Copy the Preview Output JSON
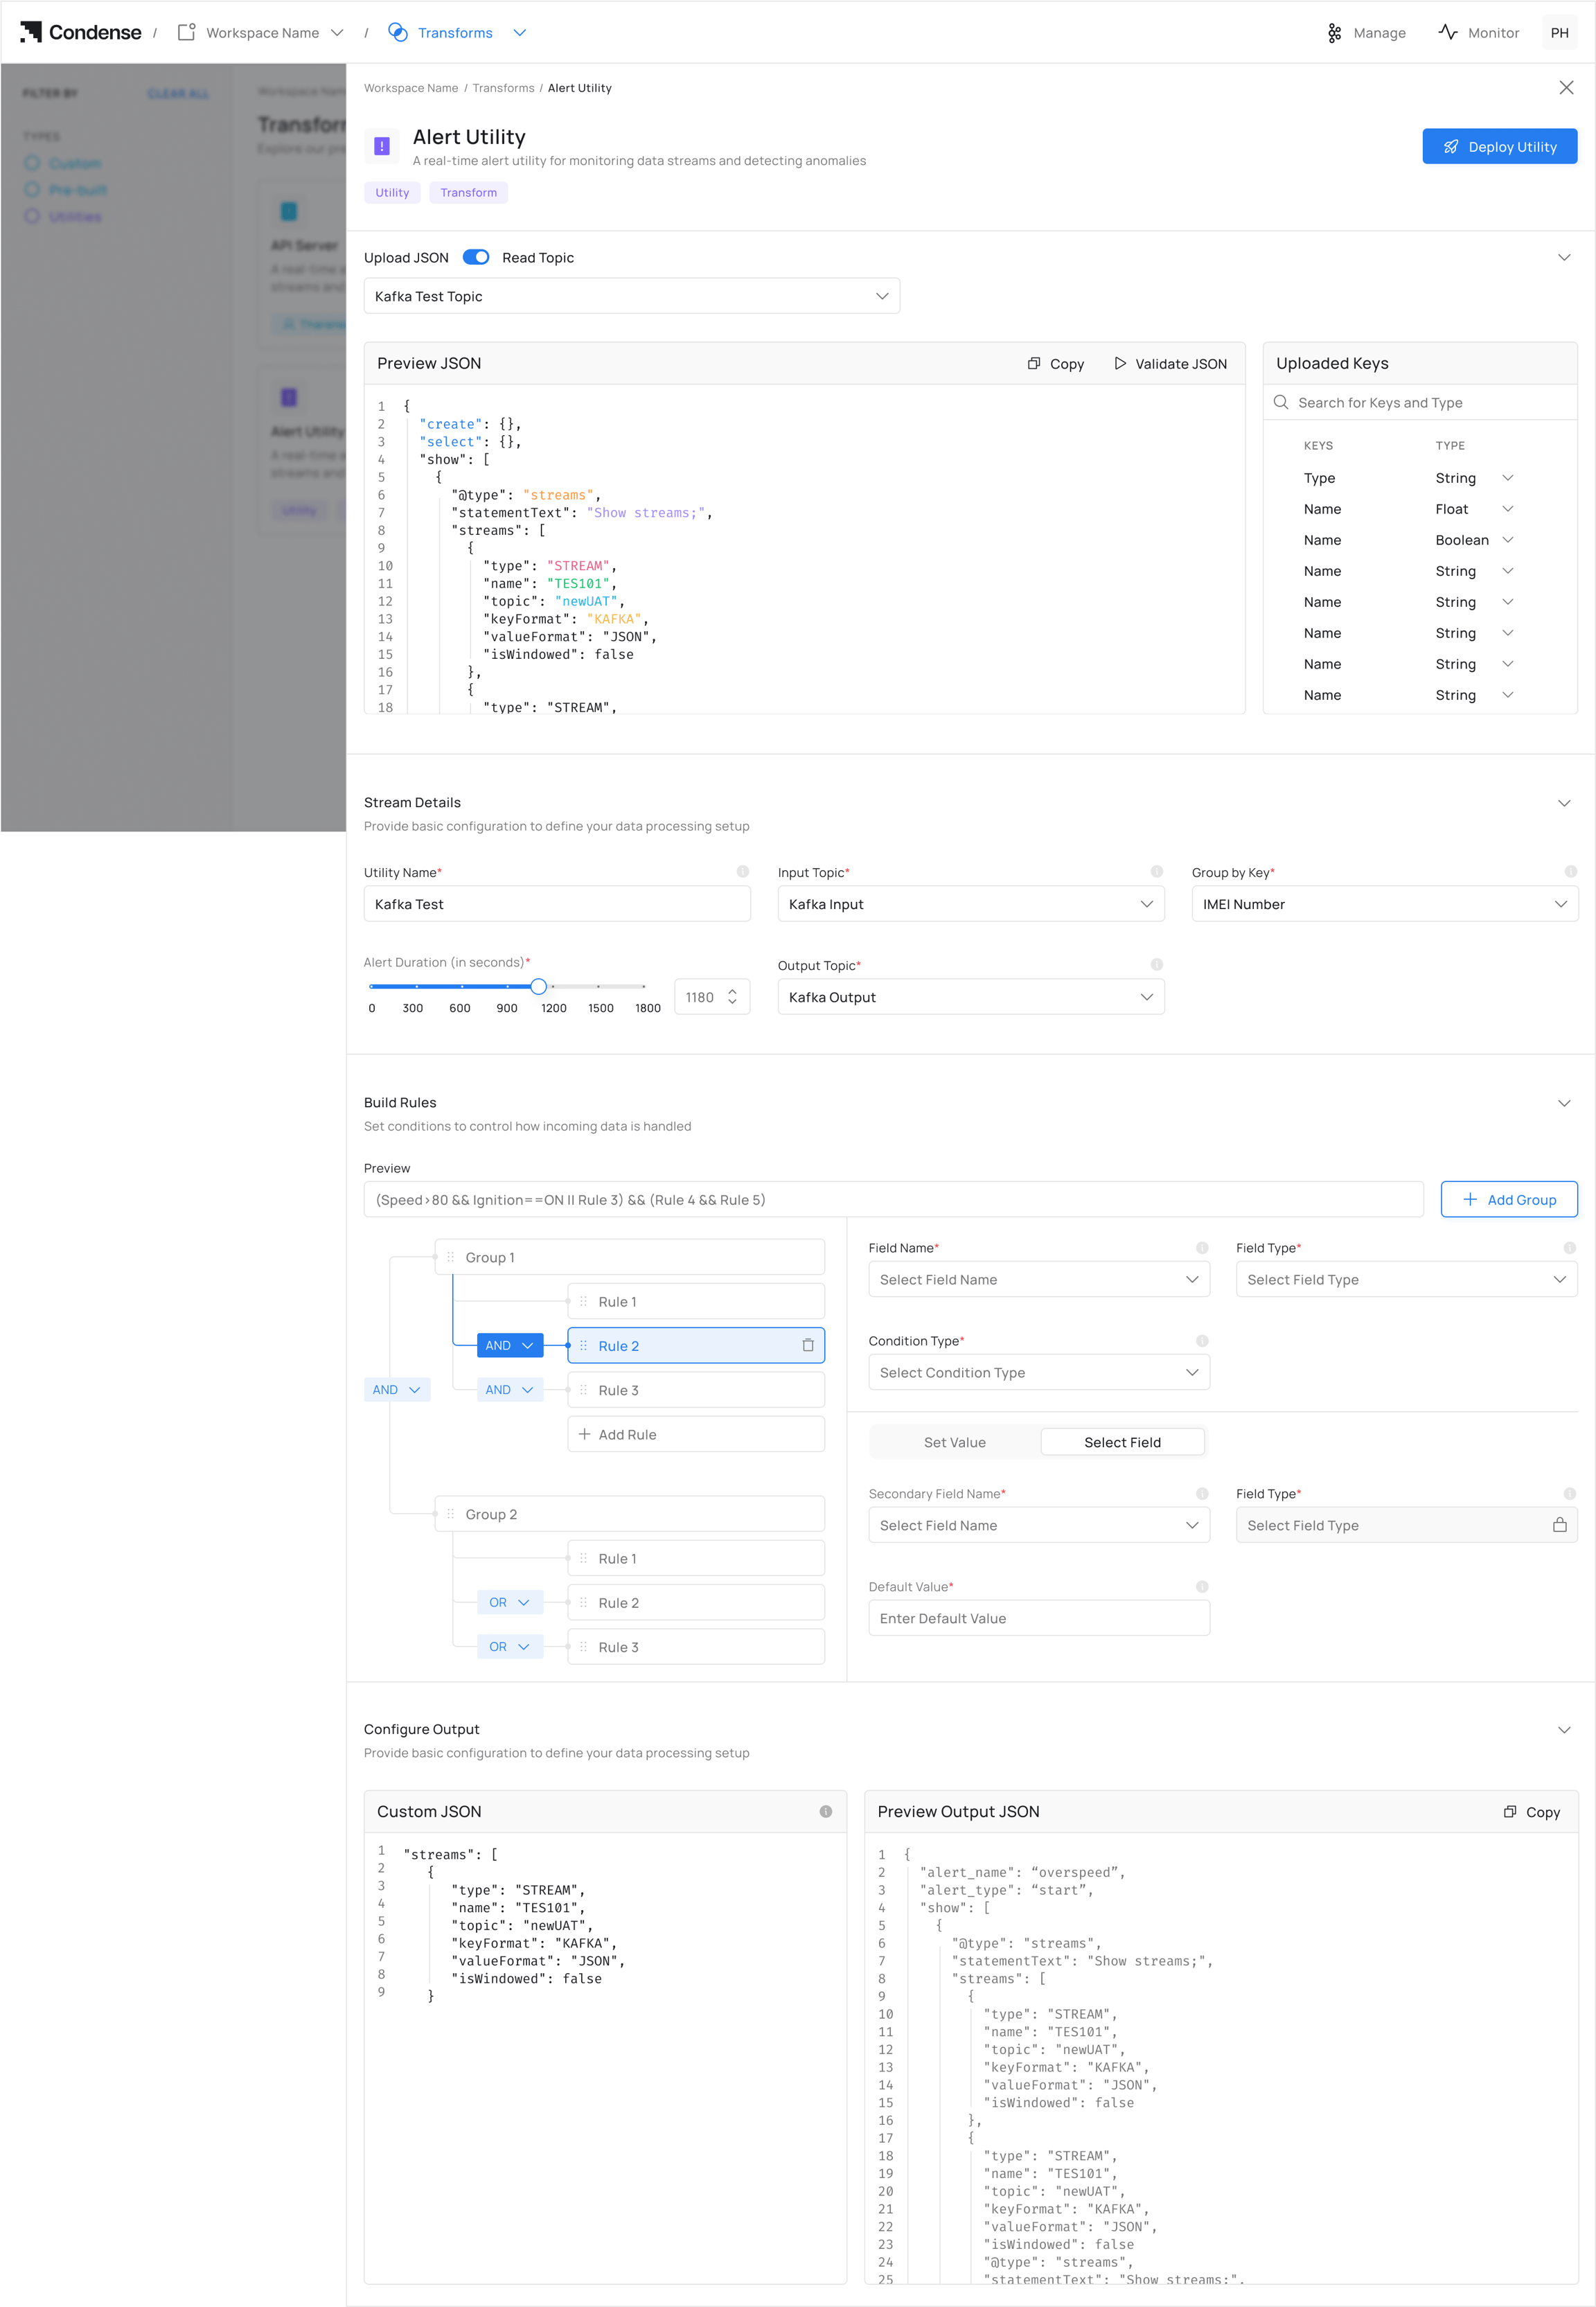This screenshot has height=2307, width=1596. click(1532, 1812)
